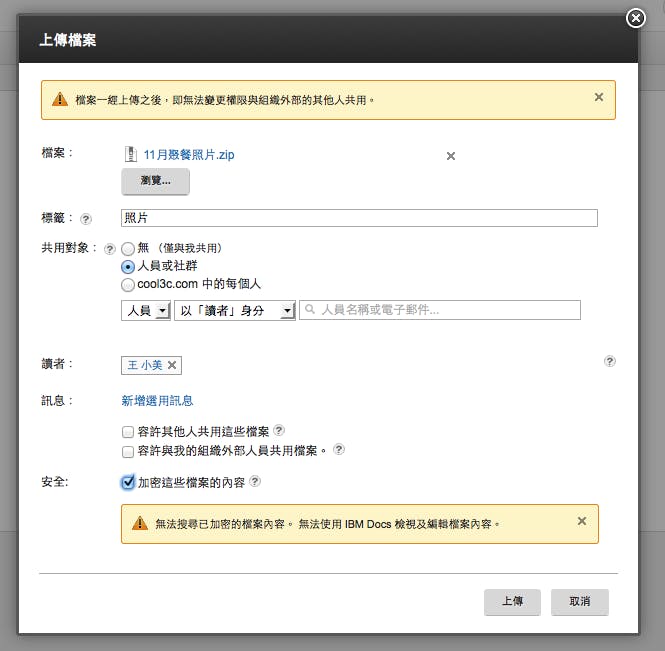Image resolution: width=665 pixels, height=651 pixels.
Task: Open the help icon beside the readers row
Action: tap(610, 361)
